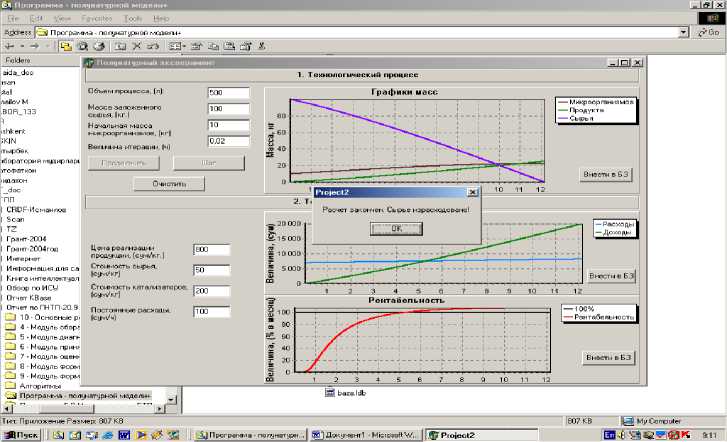Click the Очистить button
Image resolution: width=727 pixels, height=442 pixels.
click(169, 184)
